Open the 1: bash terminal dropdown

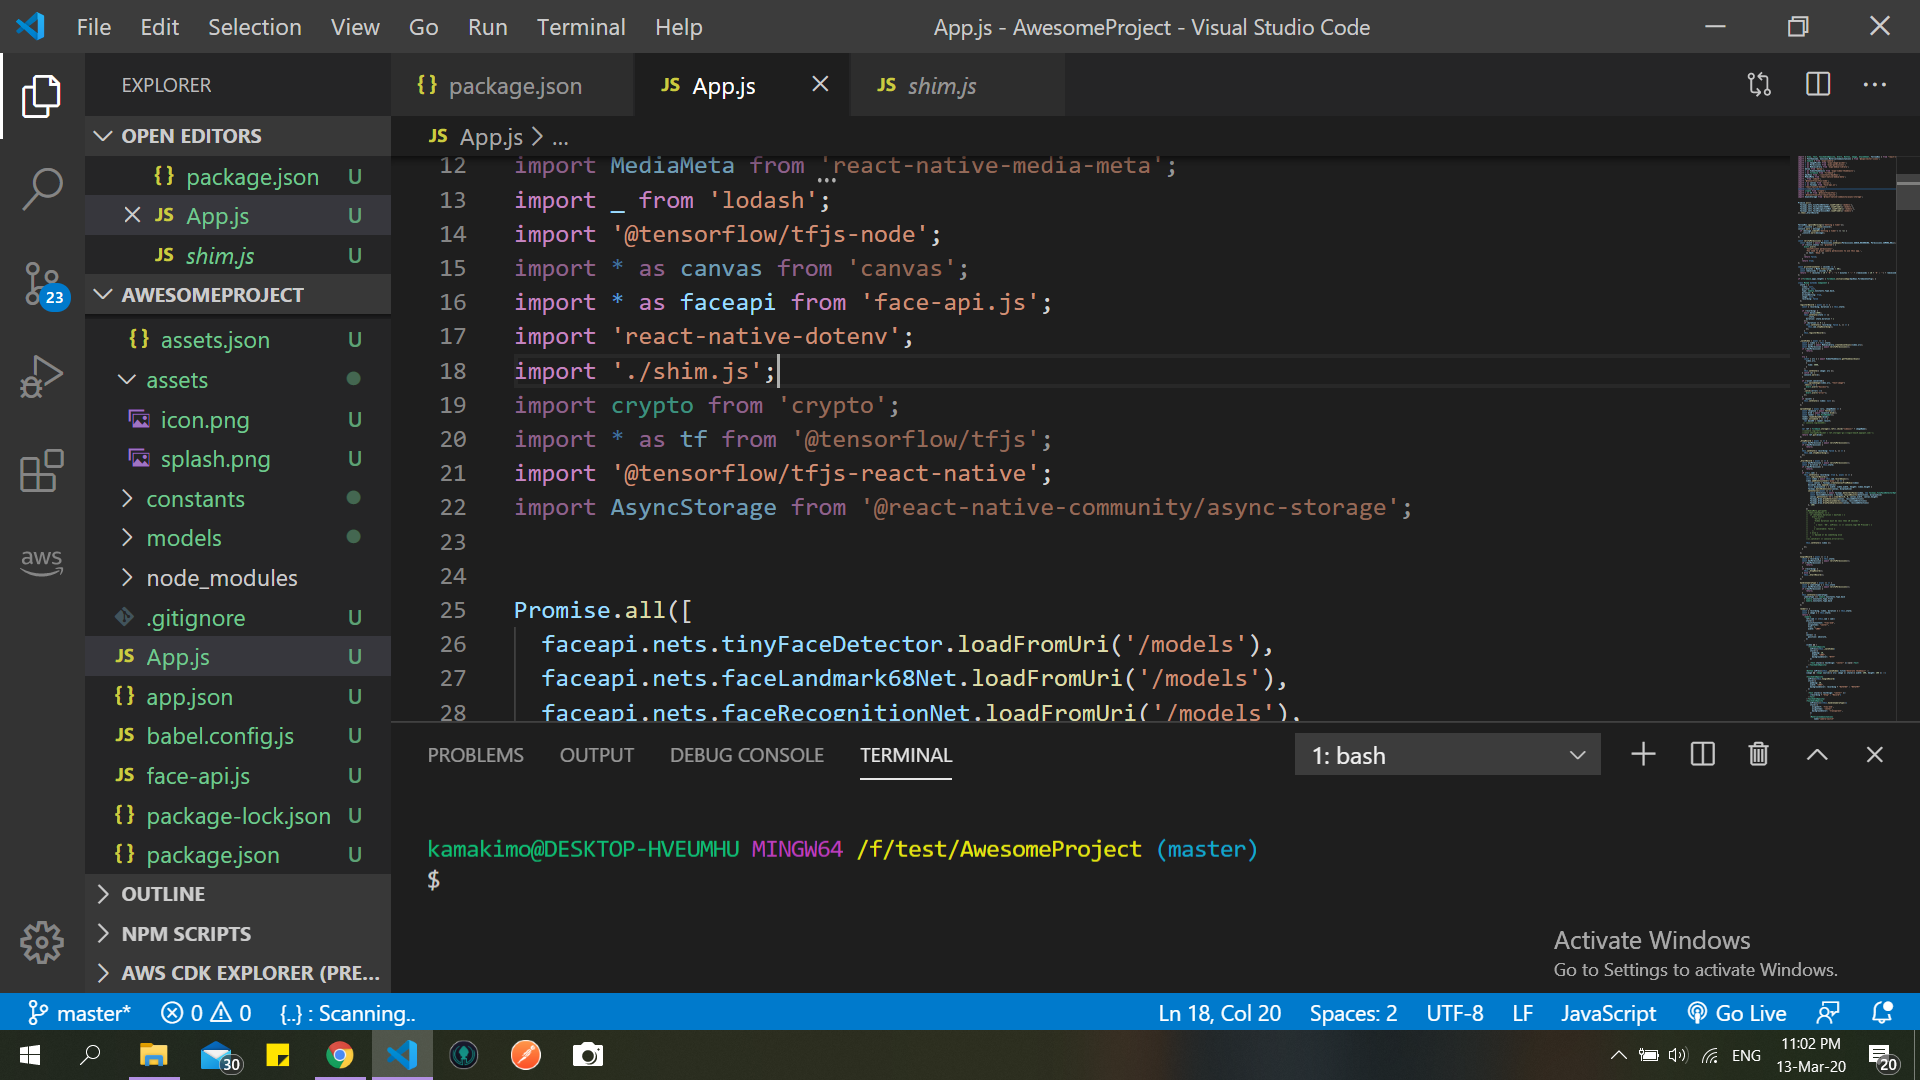point(1447,754)
